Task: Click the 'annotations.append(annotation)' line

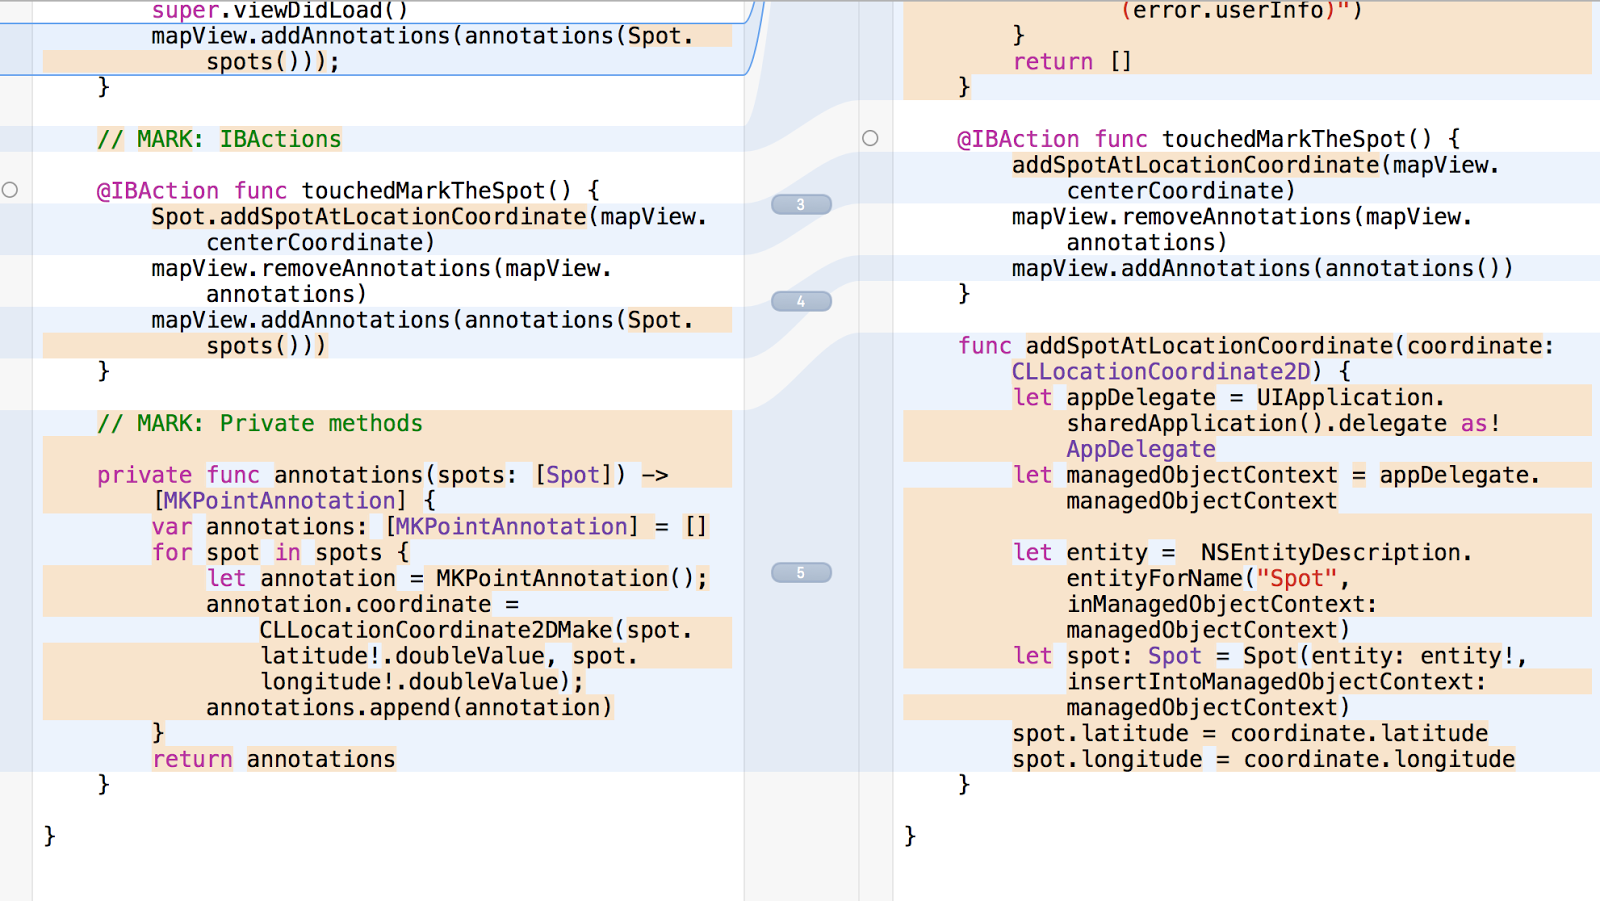Action: coord(409,709)
